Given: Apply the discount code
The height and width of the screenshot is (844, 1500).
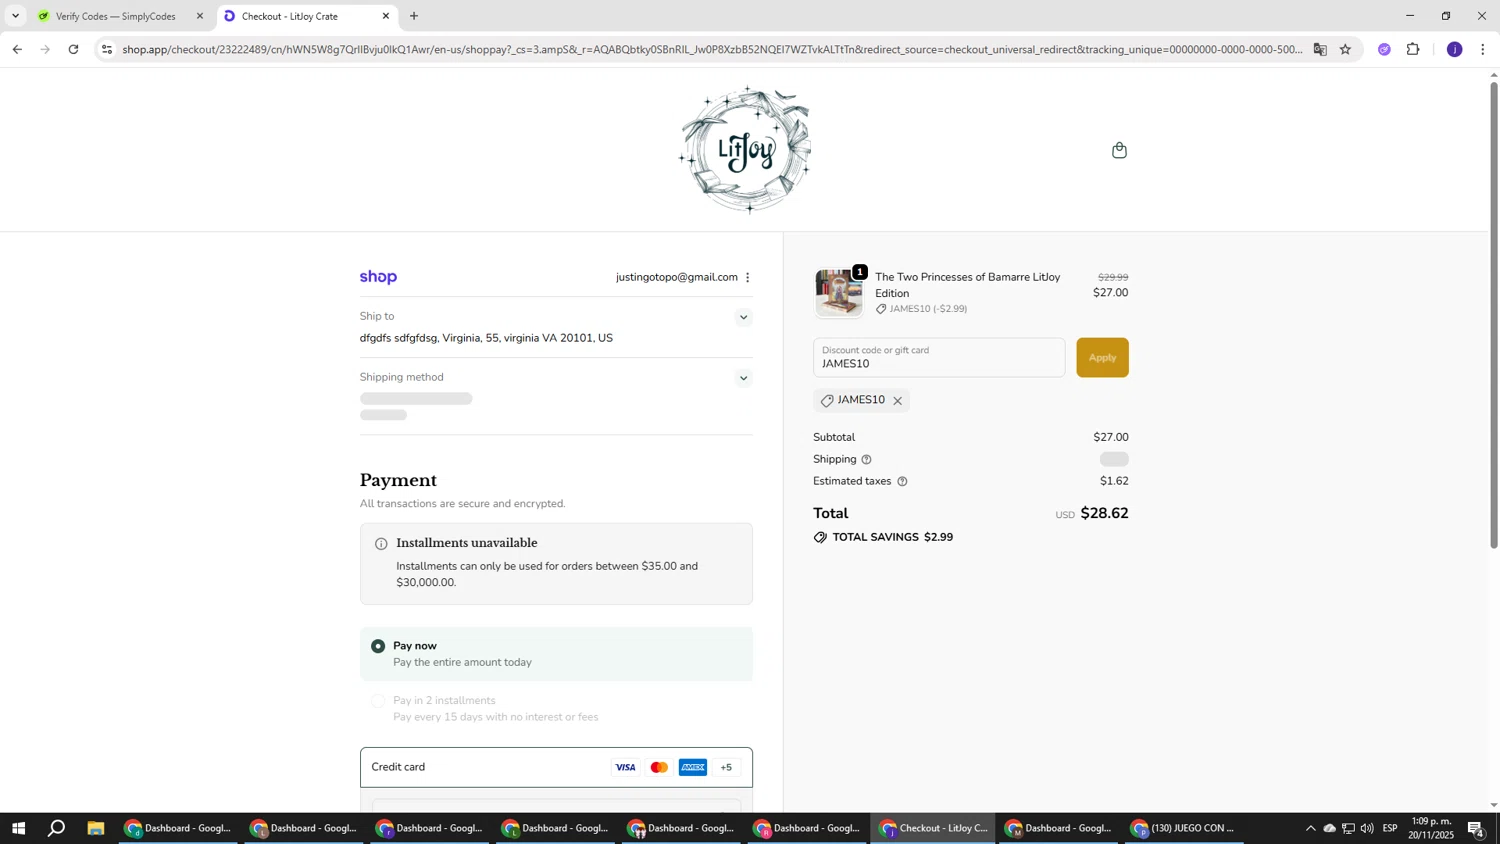Looking at the screenshot, I should pyautogui.click(x=1102, y=358).
